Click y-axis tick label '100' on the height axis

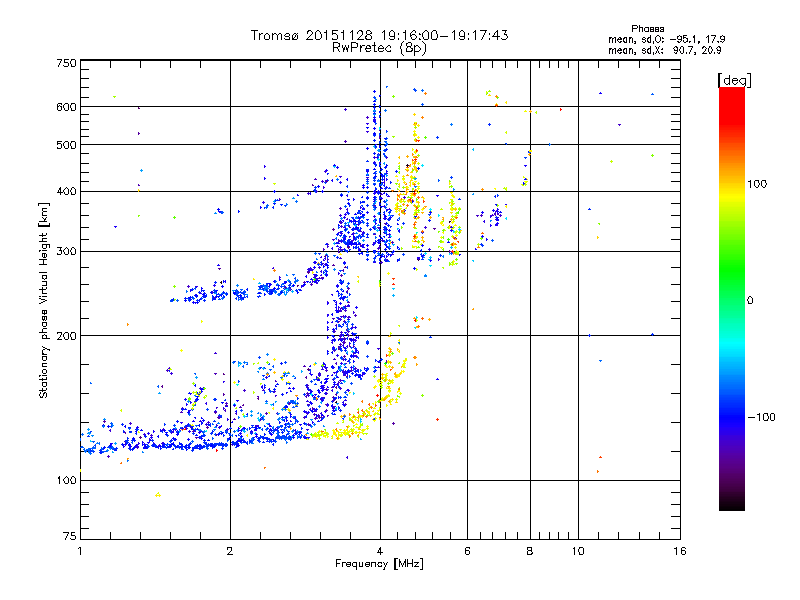(66, 481)
